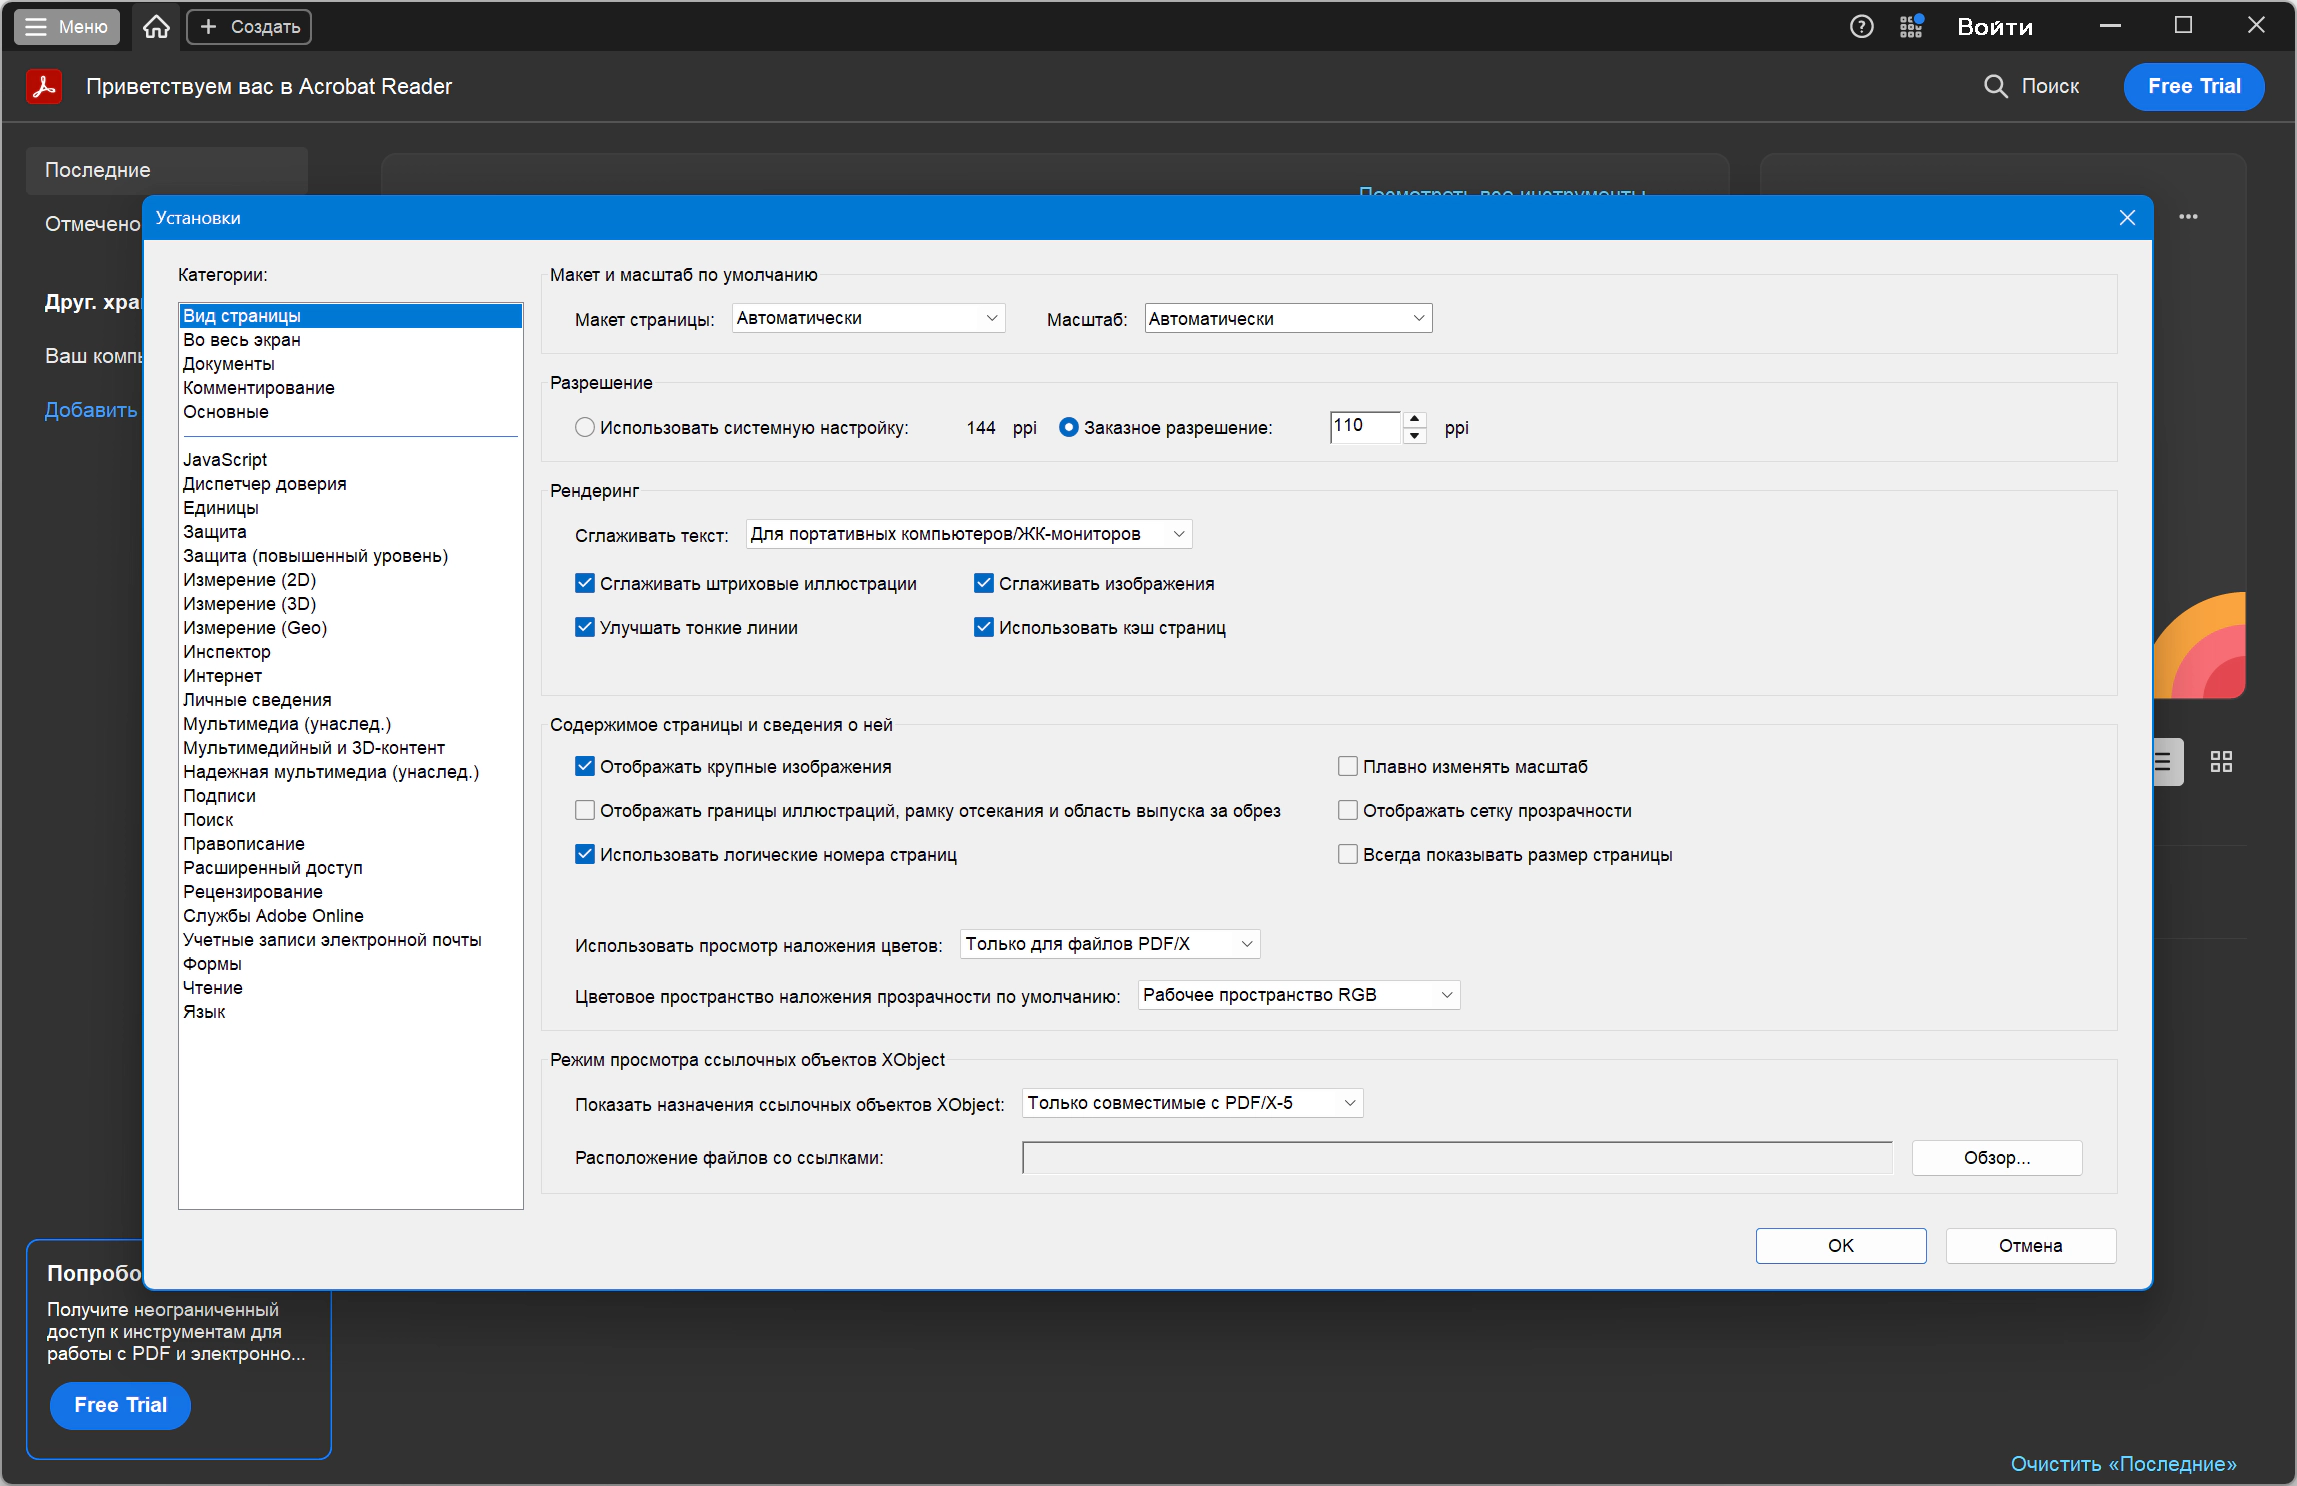The height and width of the screenshot is (1486, 2297).
Task: Open Только совместимые с PDF/X-5 dropdown
Action: (1192, 1103)
